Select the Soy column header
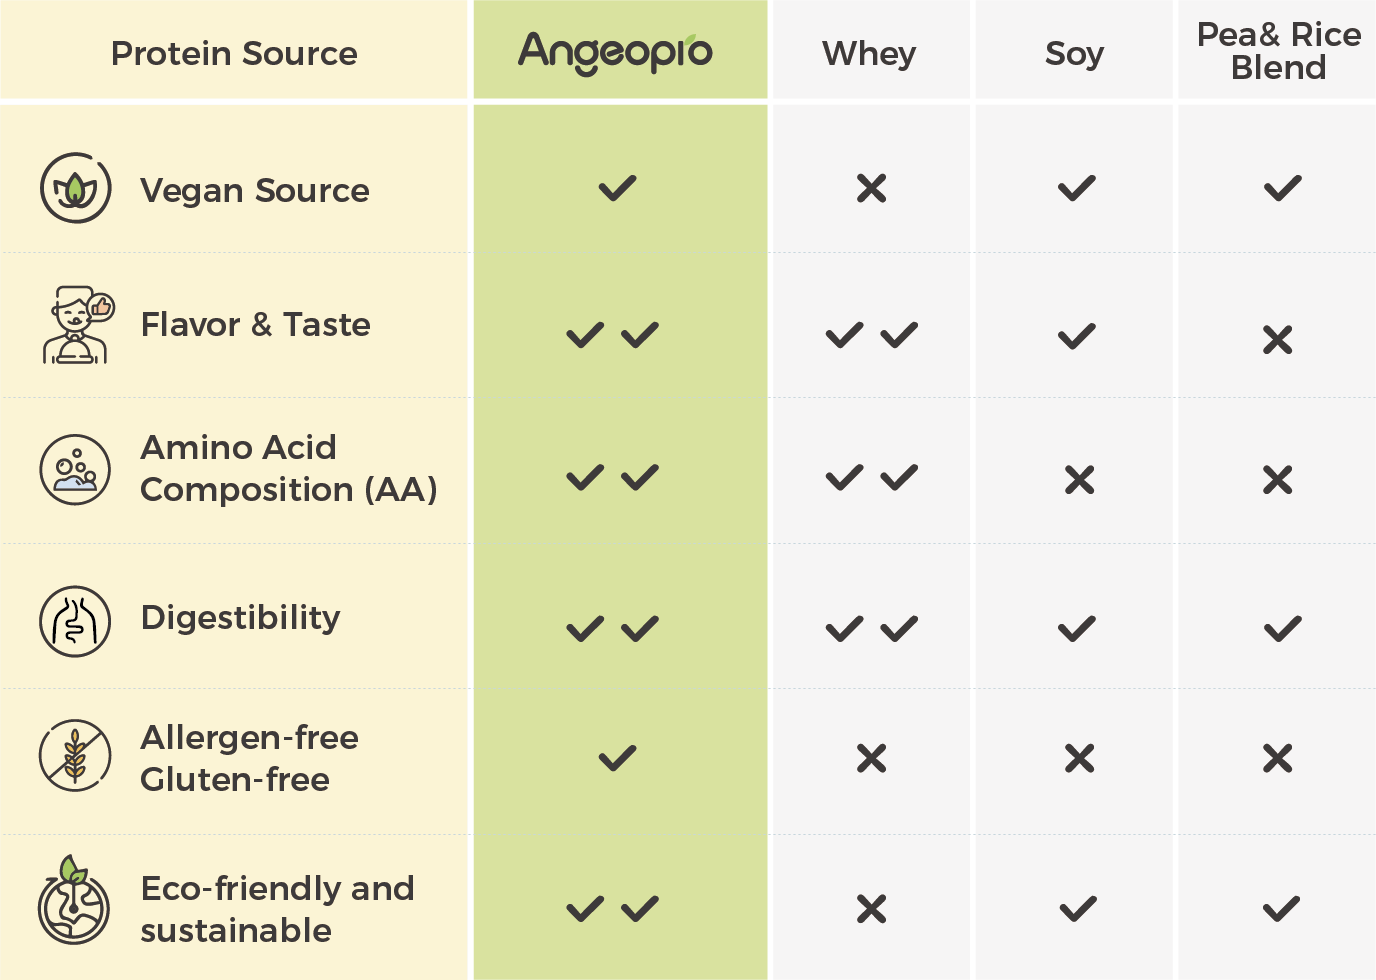This screenshot has height=980, width=1376. (x=1075, y=53)
